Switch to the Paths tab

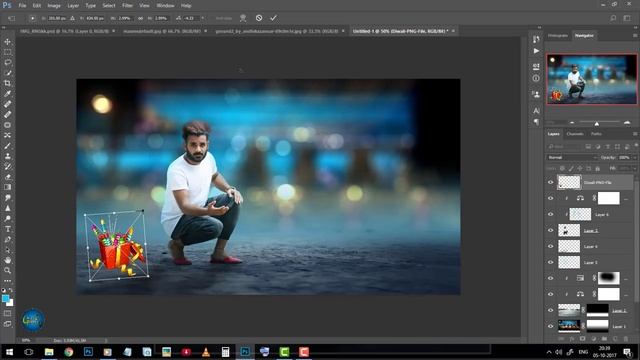(596, 134)
